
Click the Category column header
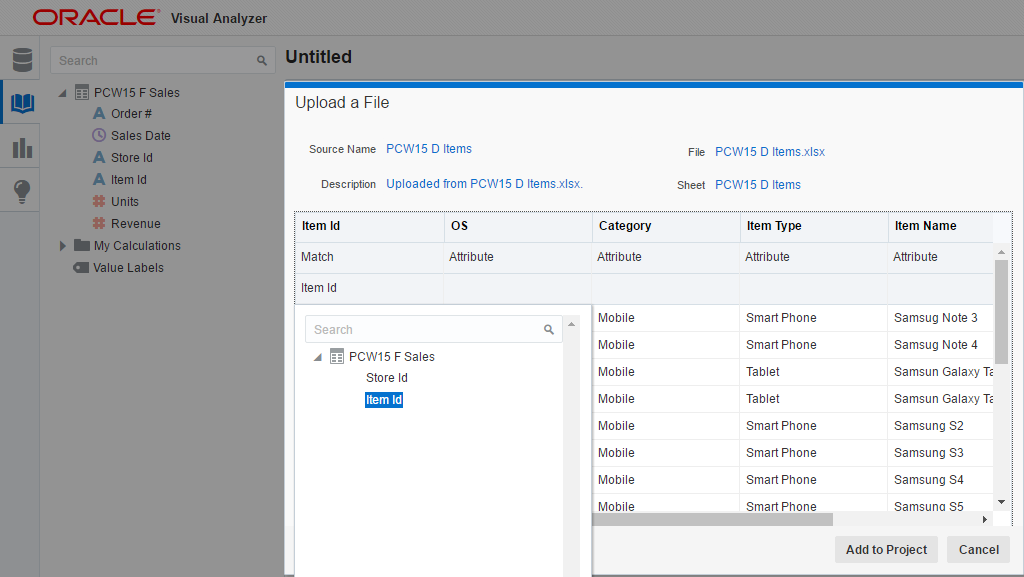tap(666, 226)
